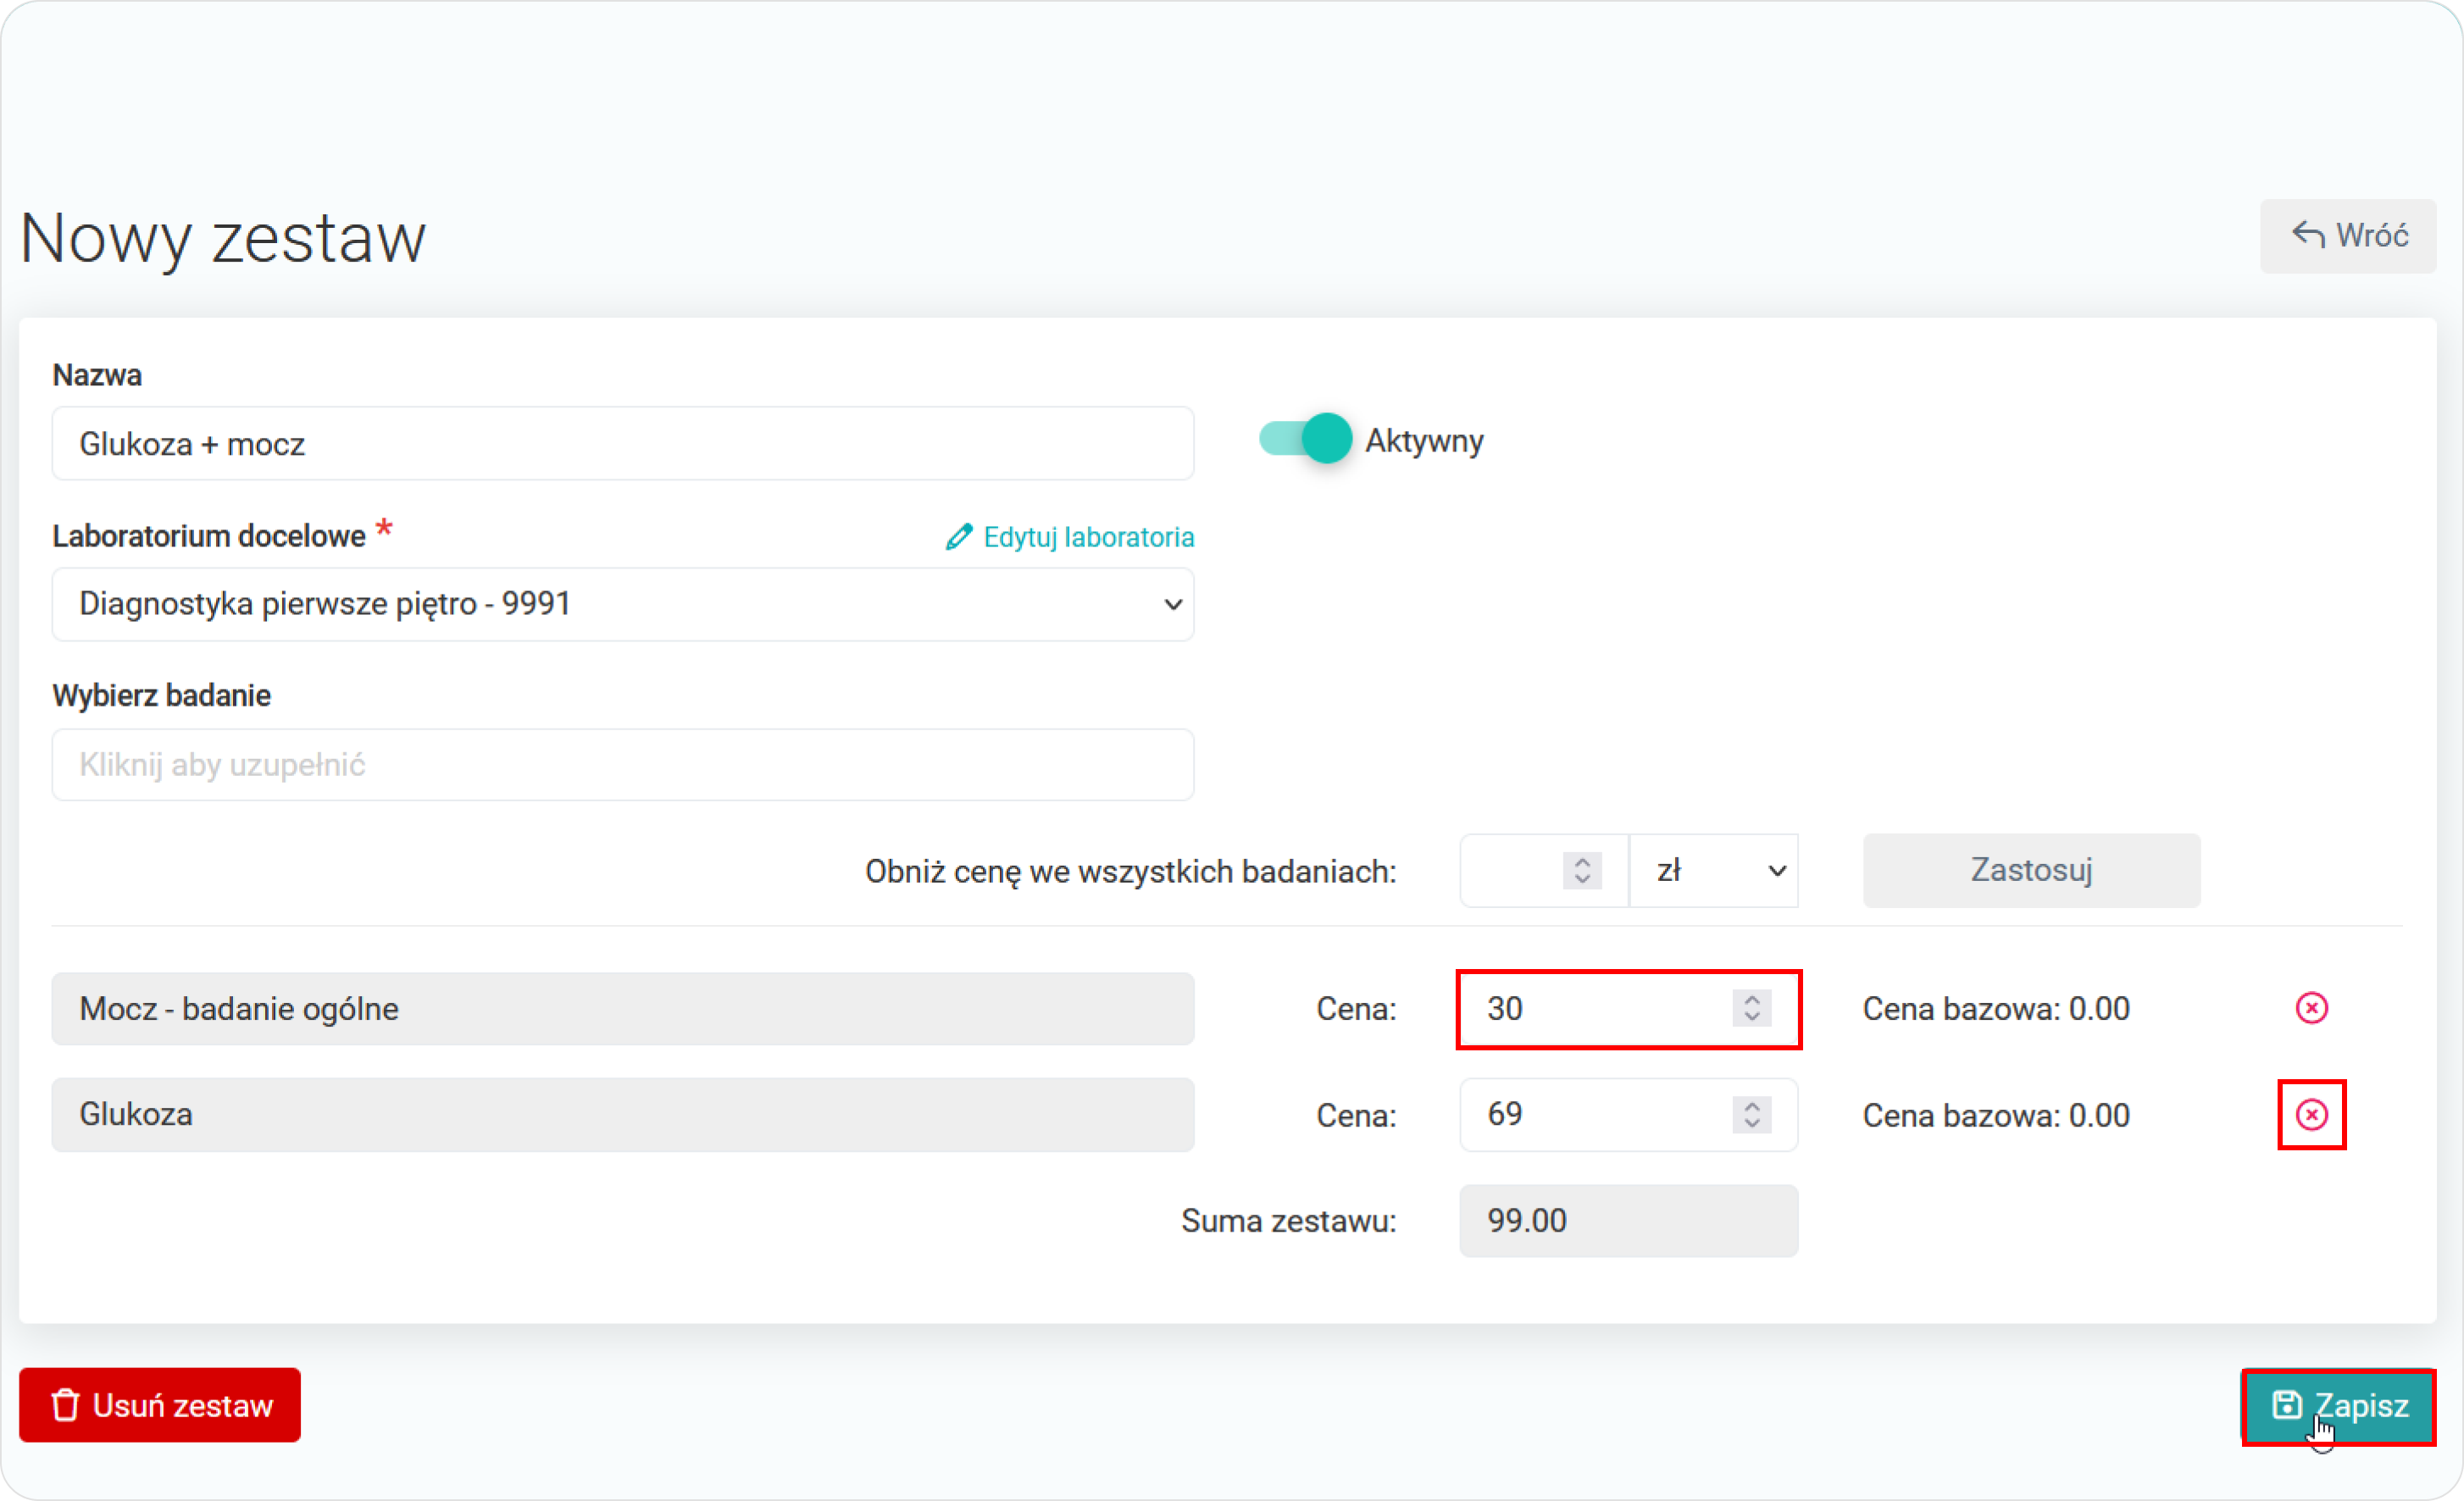This screenshot has height=1501, width=2464.
Task: Click the Glukoza test name field
Action: coord(623,1114)
